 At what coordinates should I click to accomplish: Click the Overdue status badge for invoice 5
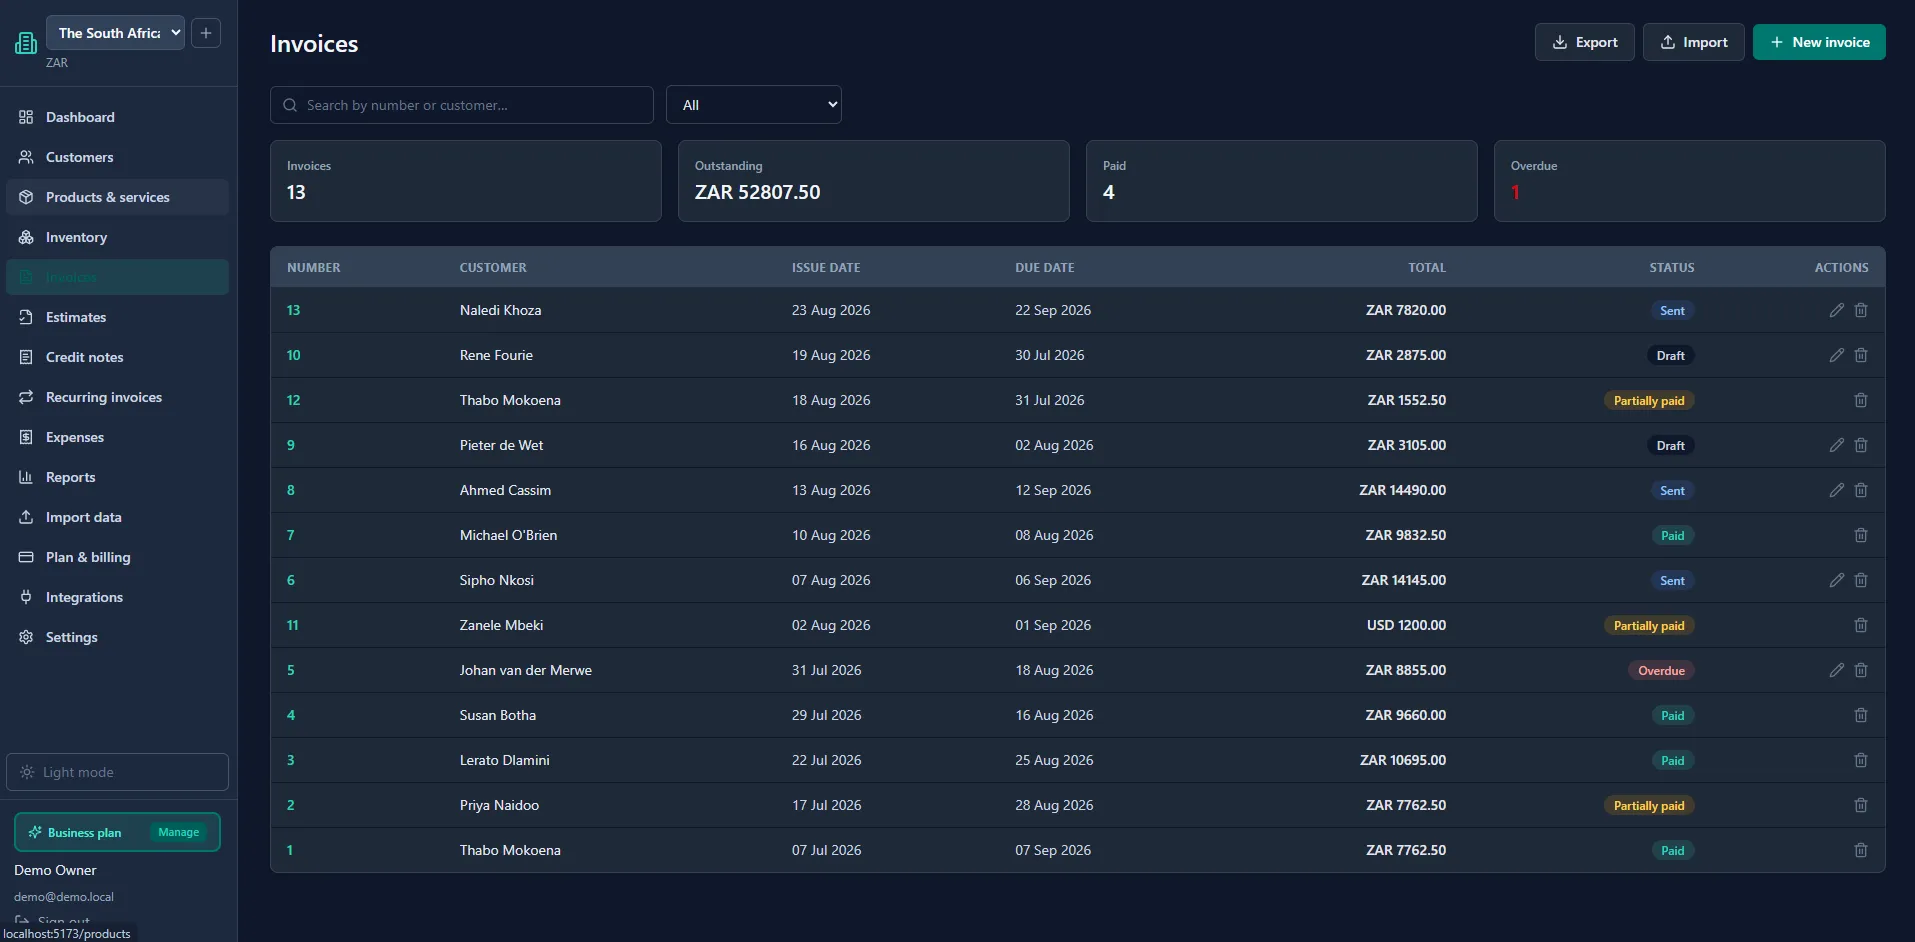tap(1661, 670)
